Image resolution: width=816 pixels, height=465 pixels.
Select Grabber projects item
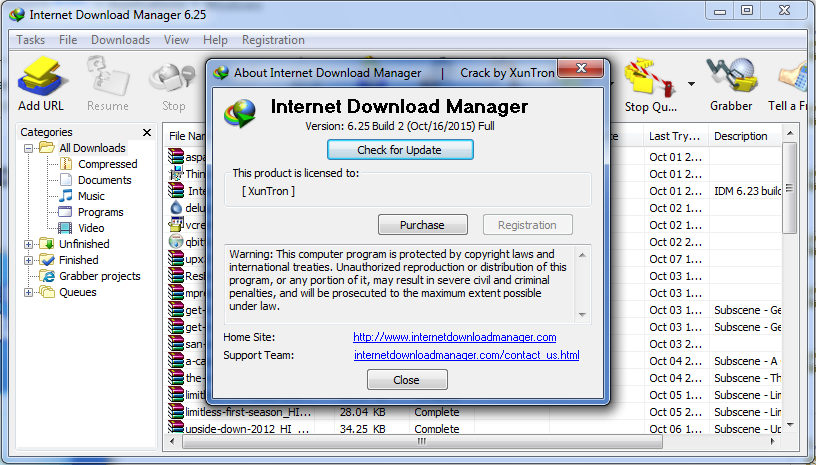coord(99,276)
